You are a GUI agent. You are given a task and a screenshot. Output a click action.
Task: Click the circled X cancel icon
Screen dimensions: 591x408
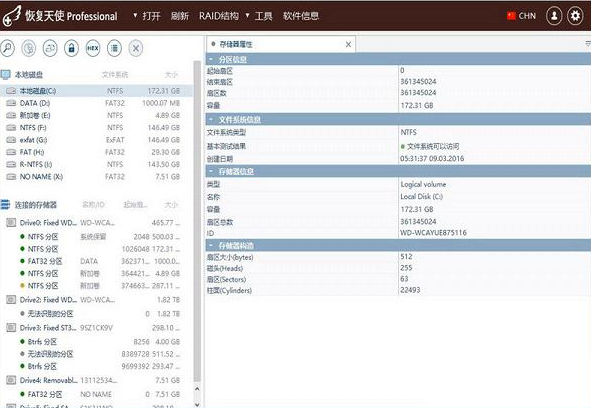pyautogui.click(x=136, y=48)
